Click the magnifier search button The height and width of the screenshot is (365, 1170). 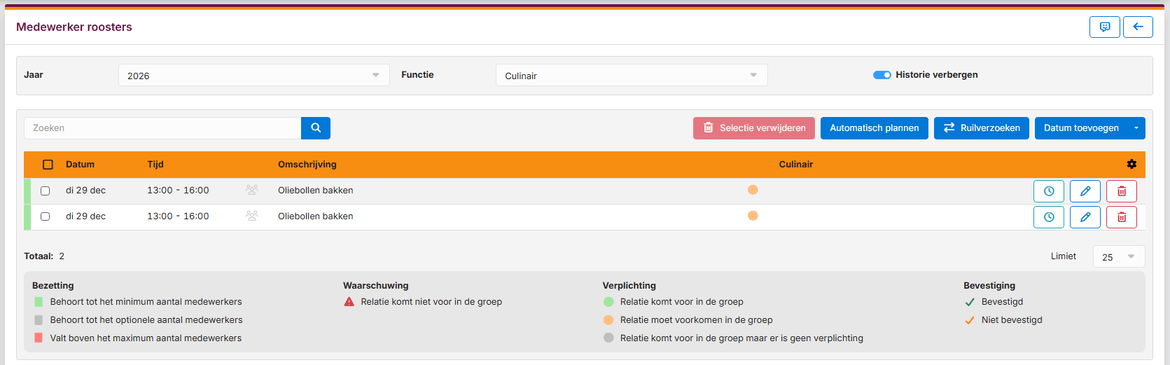[316, 128]
